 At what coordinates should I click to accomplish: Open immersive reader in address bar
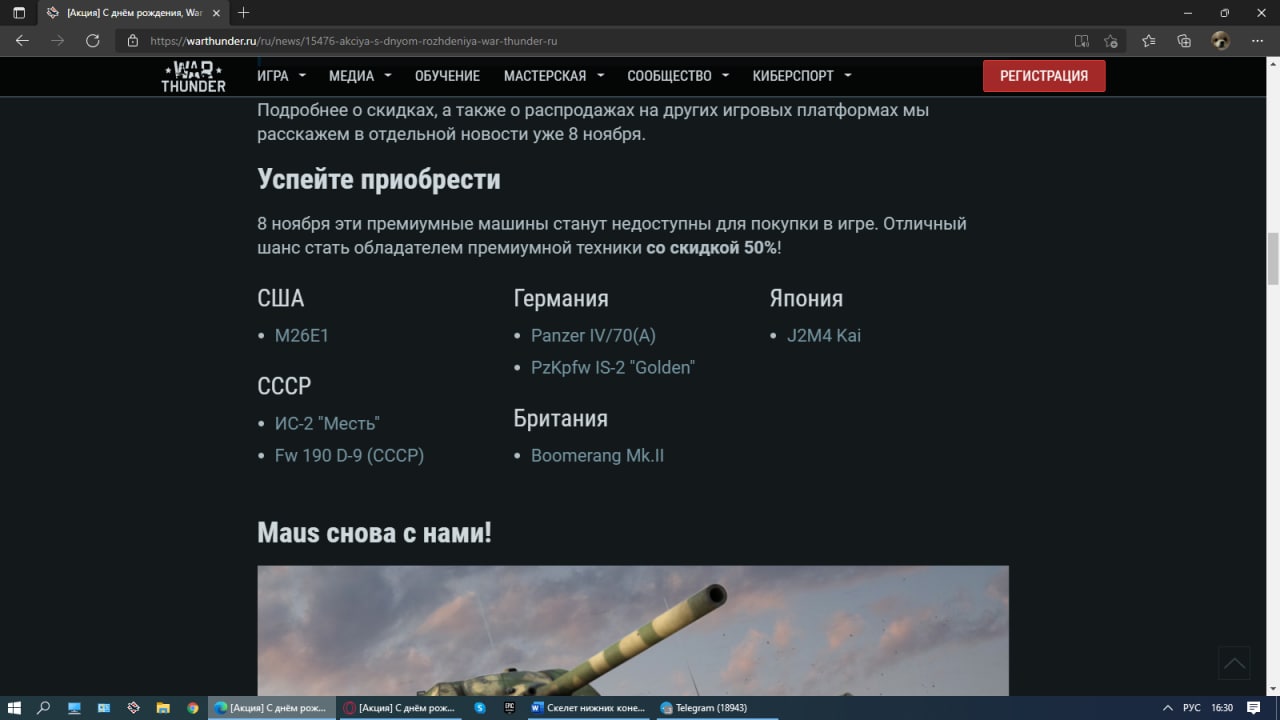[x=1081, y=41]
